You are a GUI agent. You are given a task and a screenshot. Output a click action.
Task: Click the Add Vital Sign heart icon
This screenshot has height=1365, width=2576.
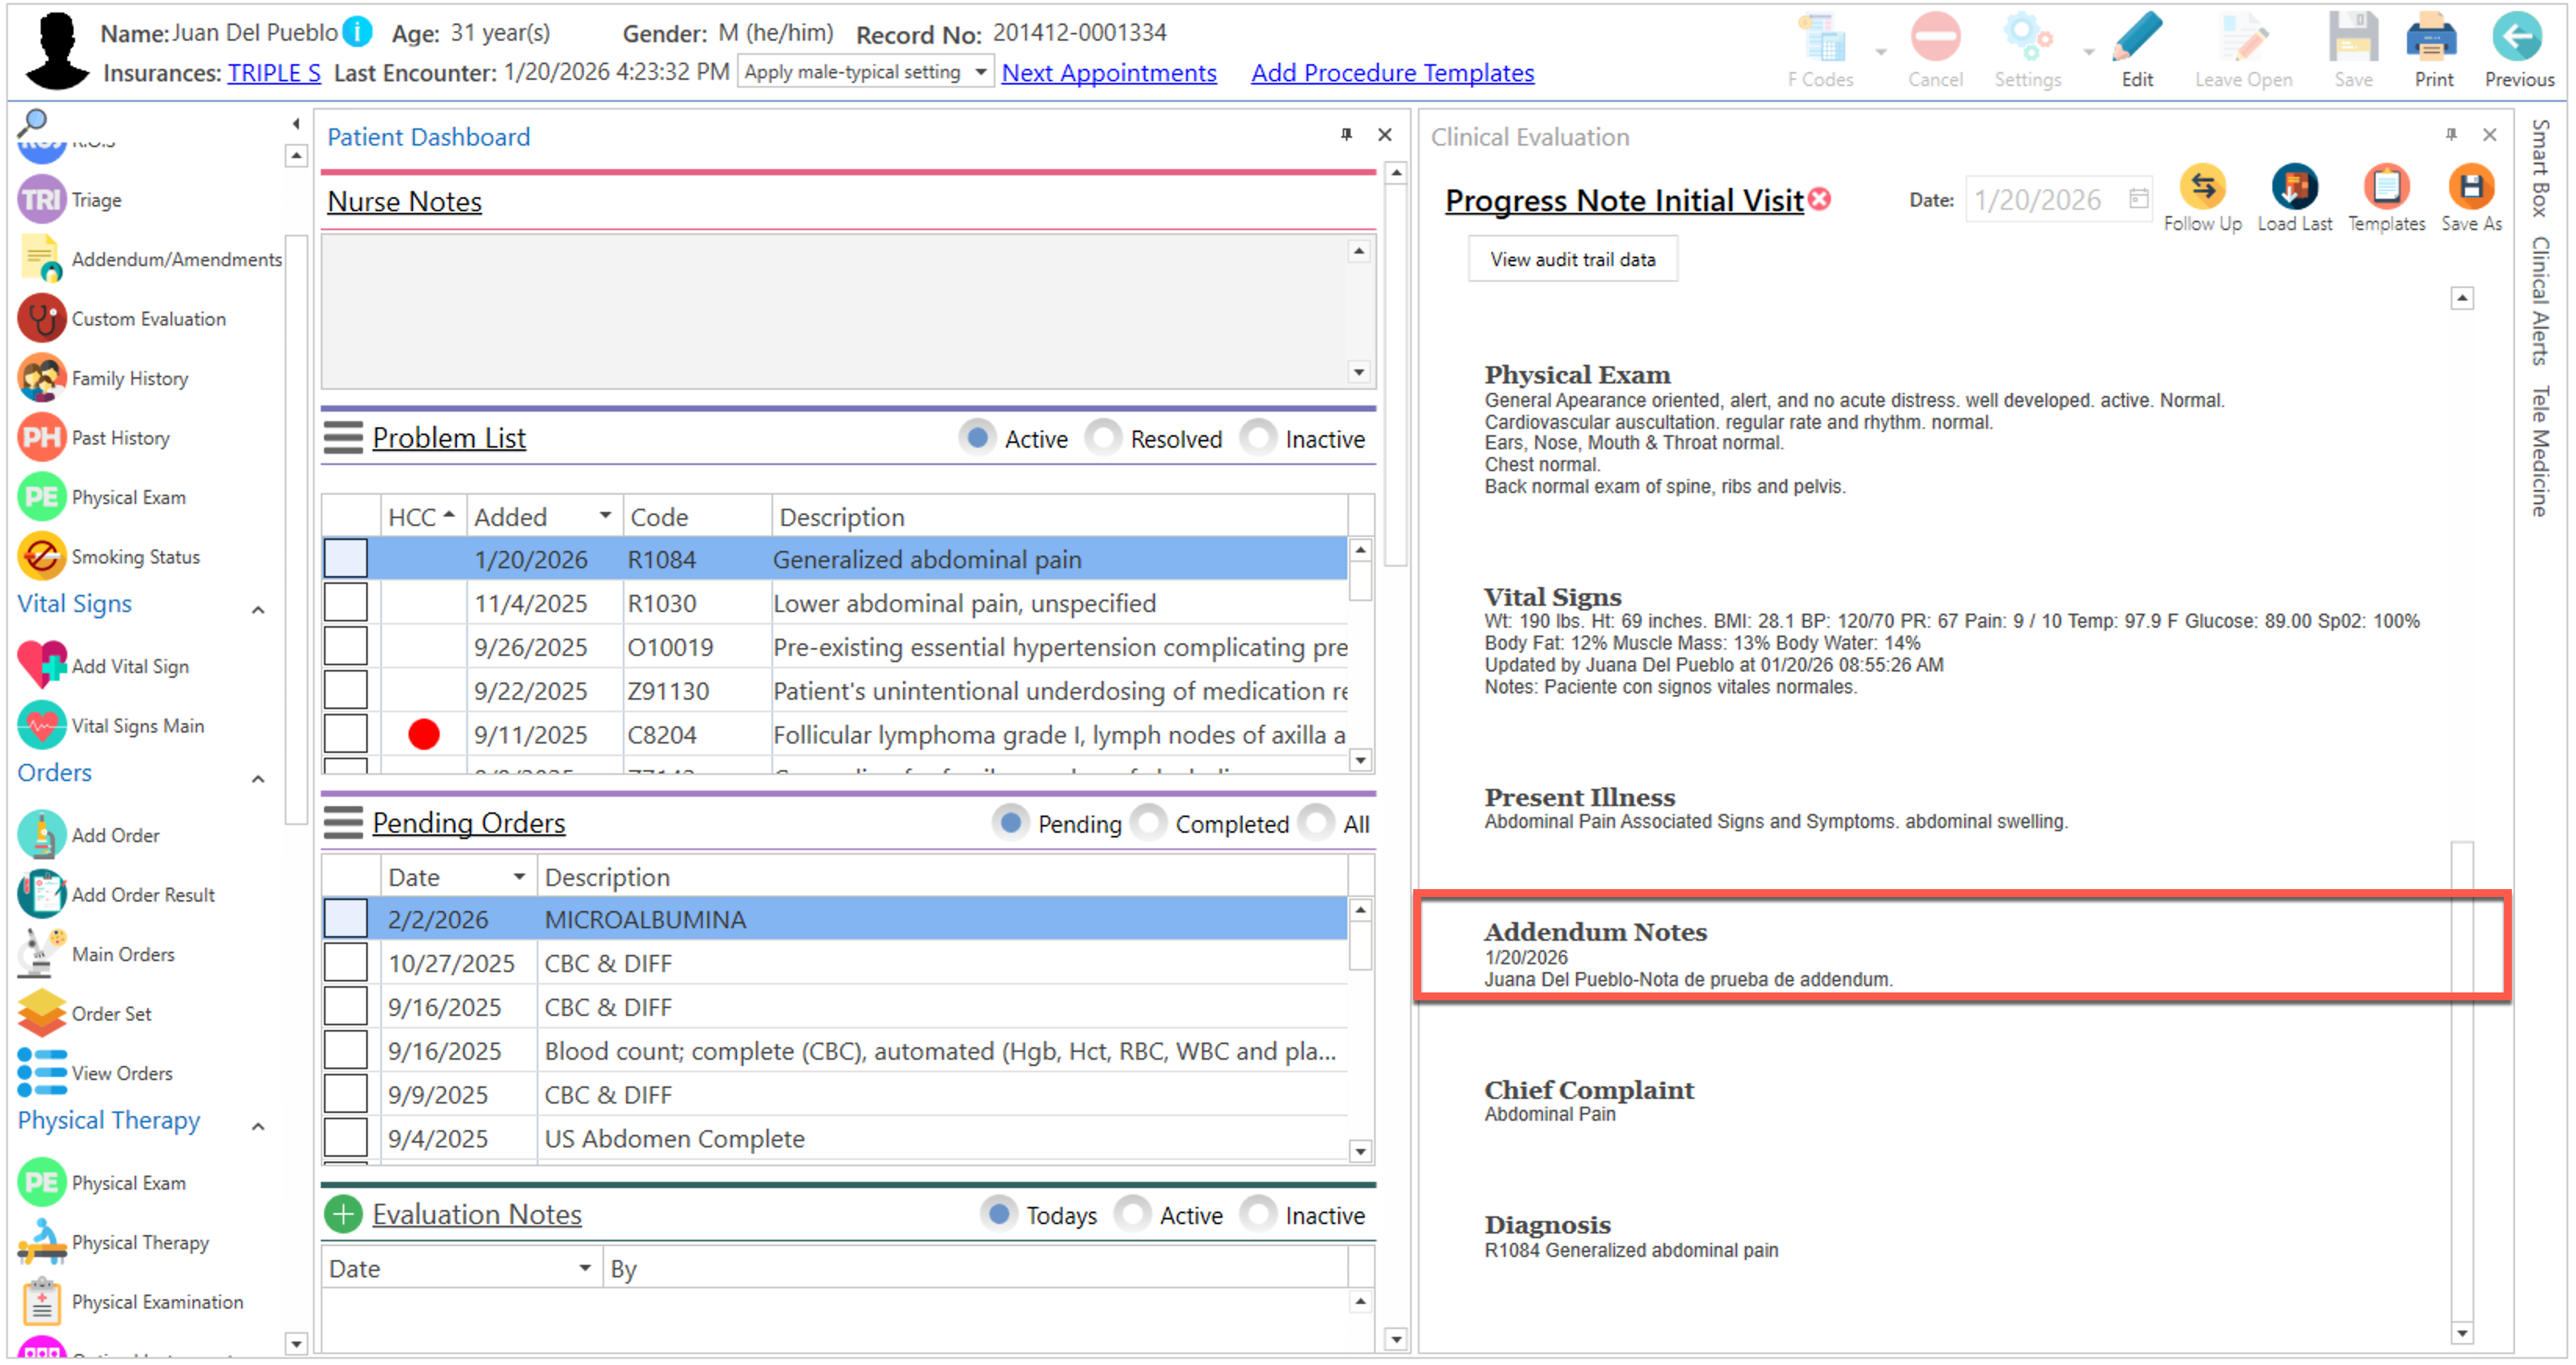point(41,665)
